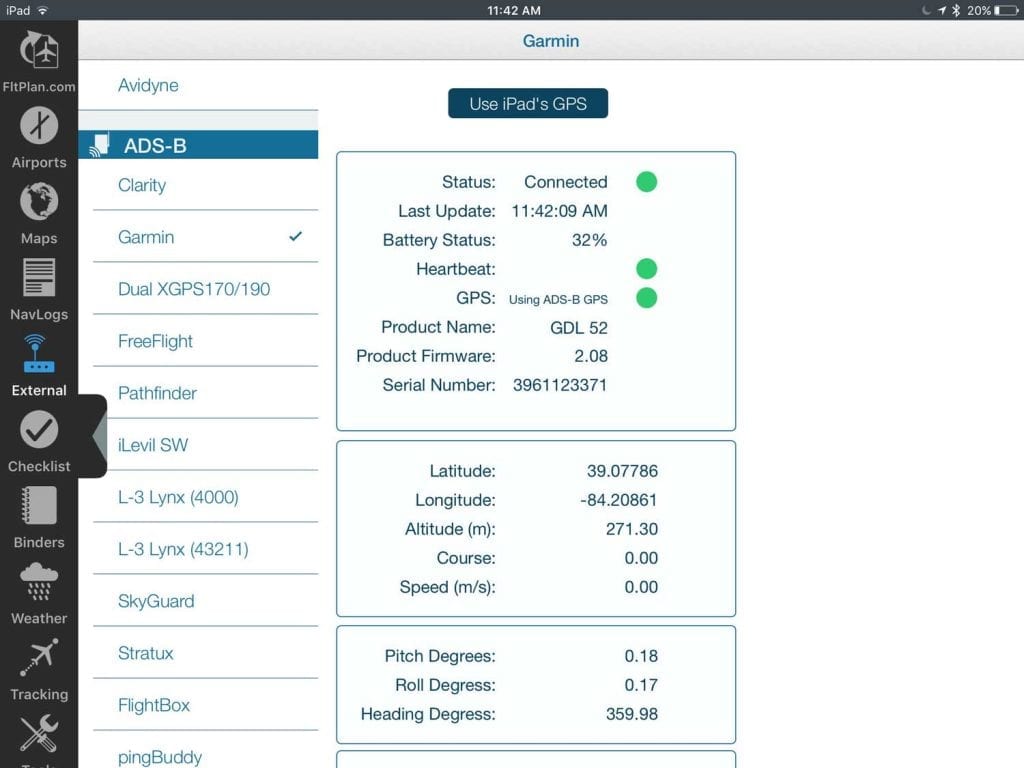Open the Airports section icon

[39, 125]
